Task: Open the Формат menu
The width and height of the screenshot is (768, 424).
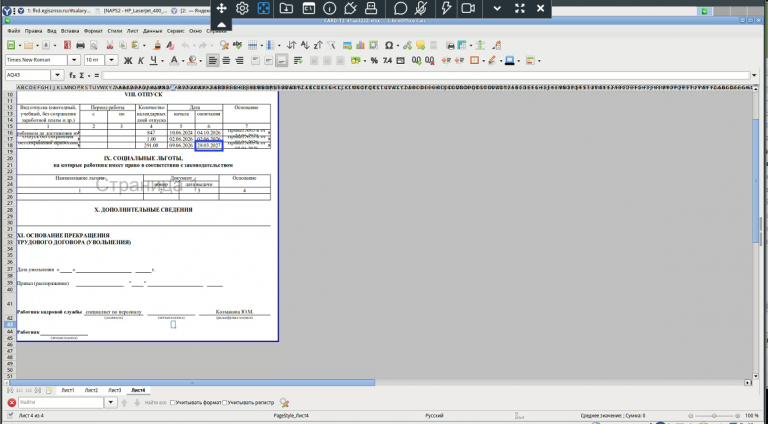Action: click(93, 31)
